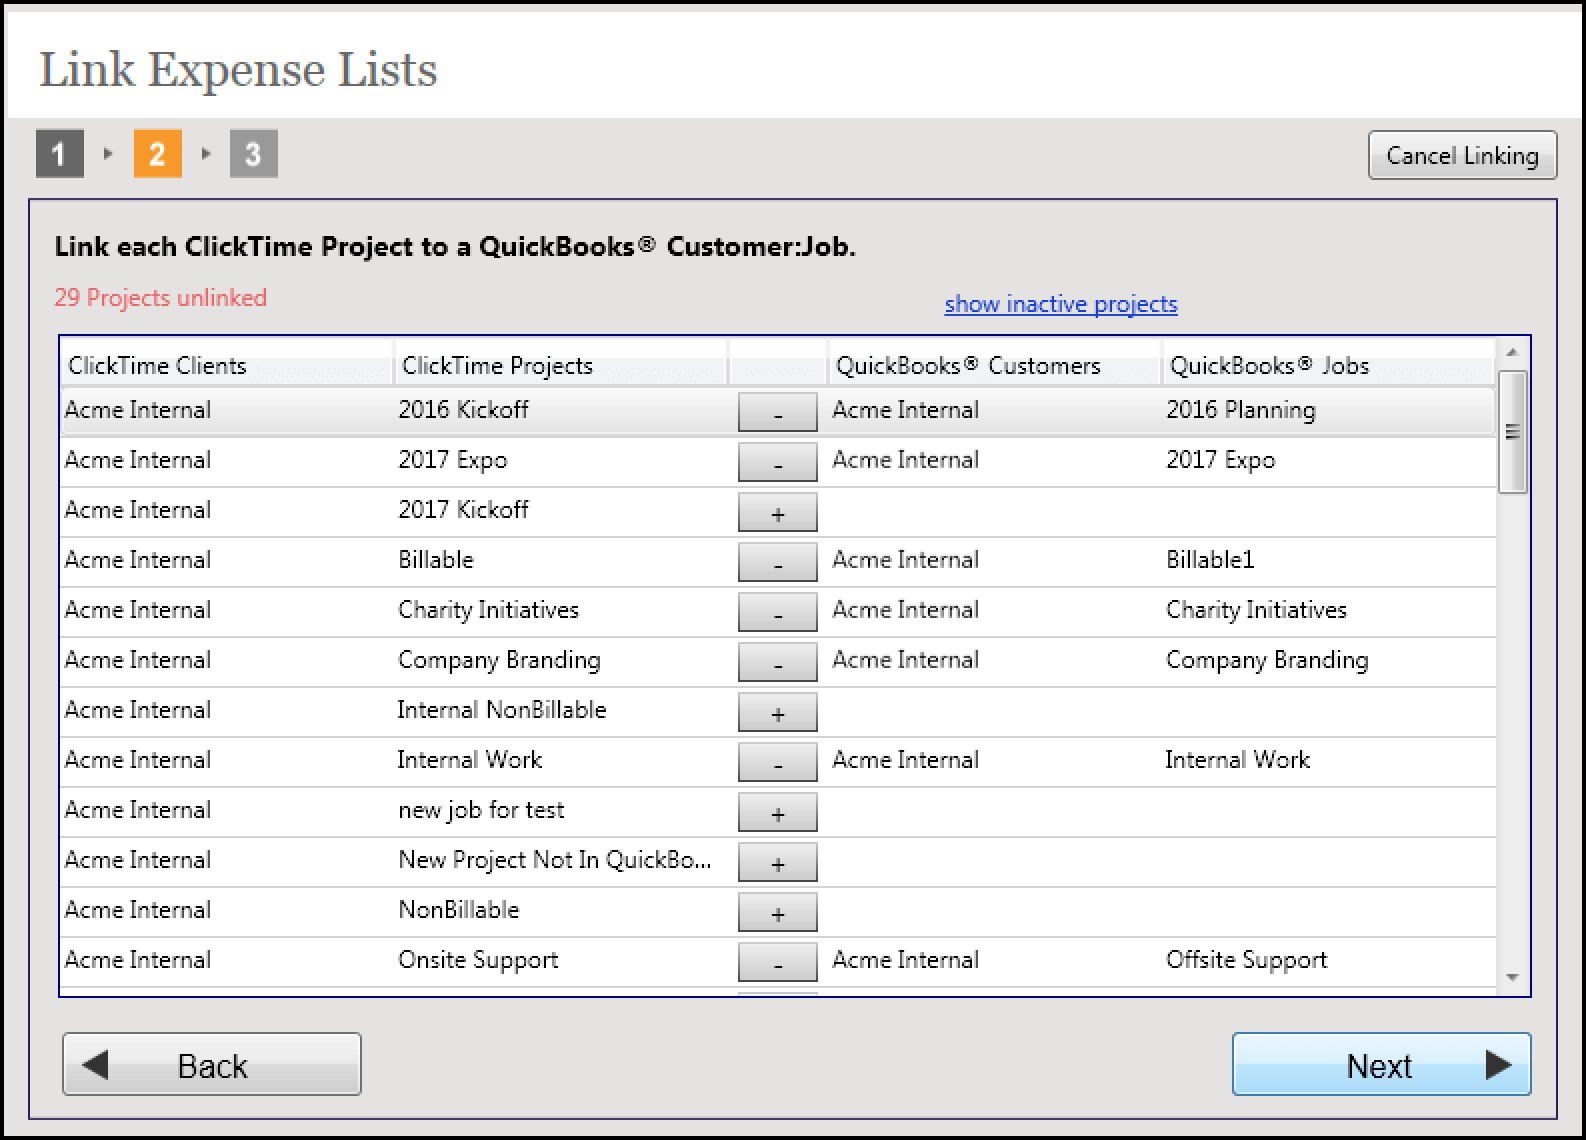This screenshot has width=1586, height=1140.
Task: Select the 2017 Expo QuickBooks job cell
Action: 1220,460
